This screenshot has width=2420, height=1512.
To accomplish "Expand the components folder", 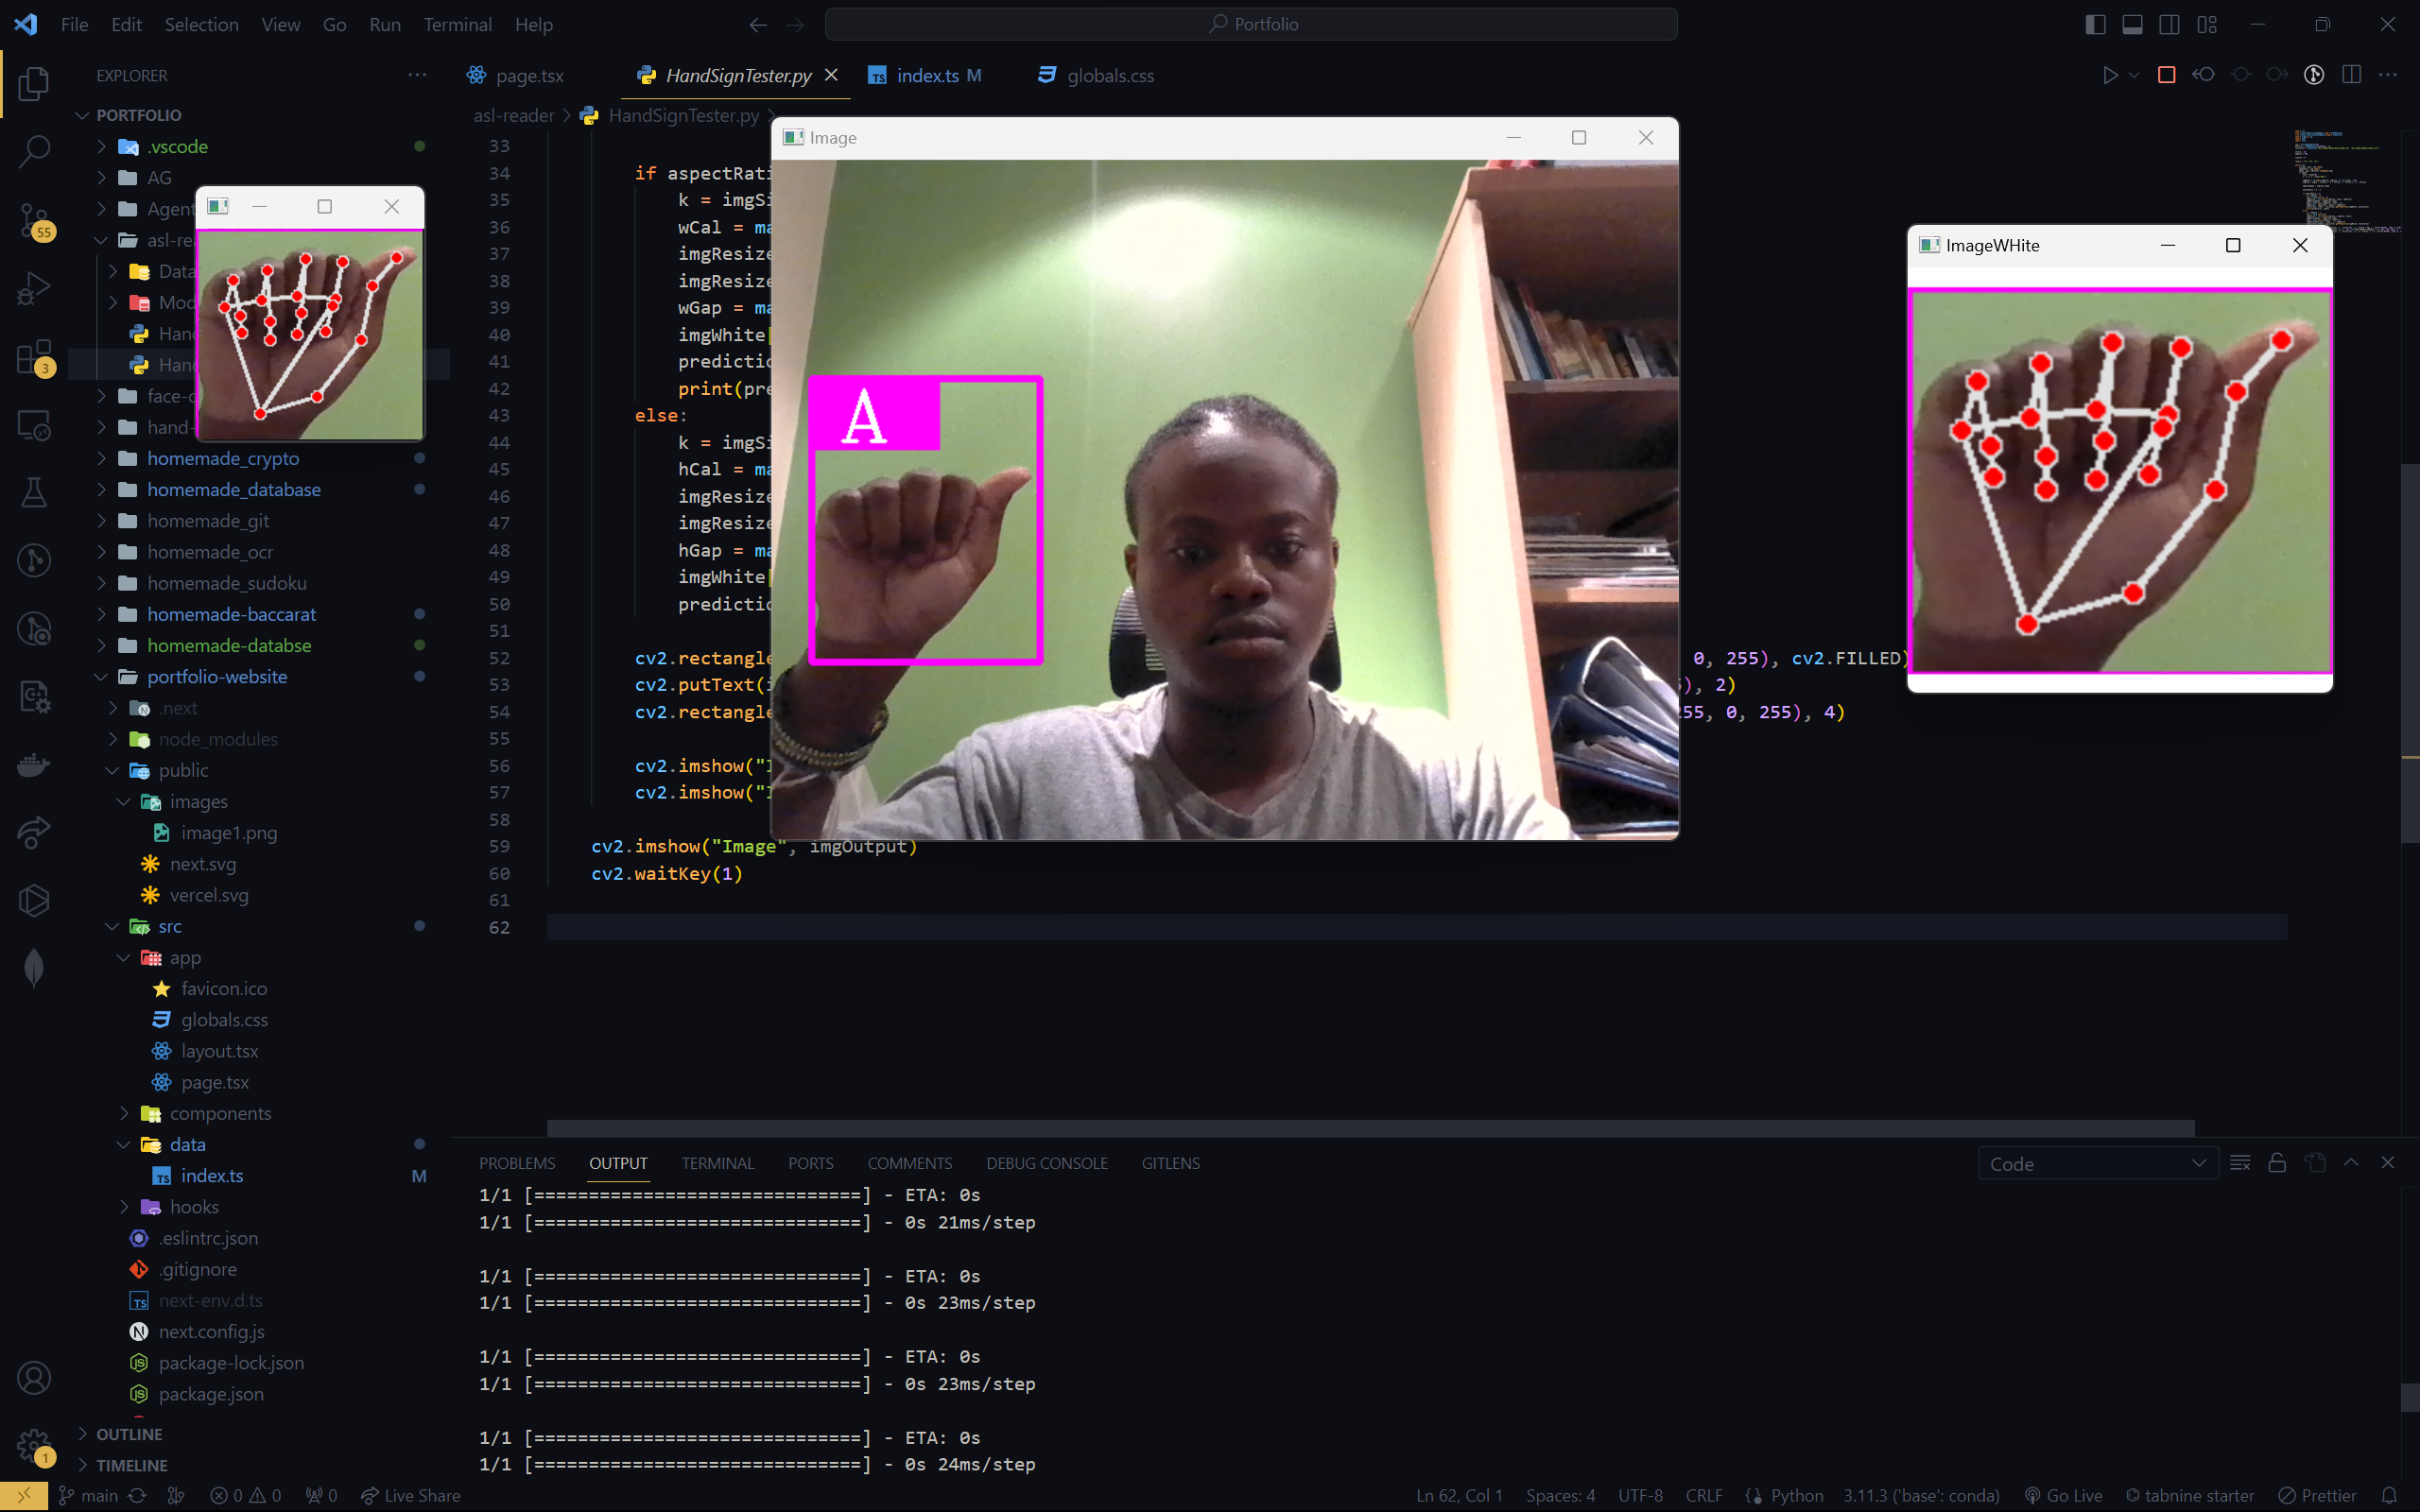I will 220,1113.
